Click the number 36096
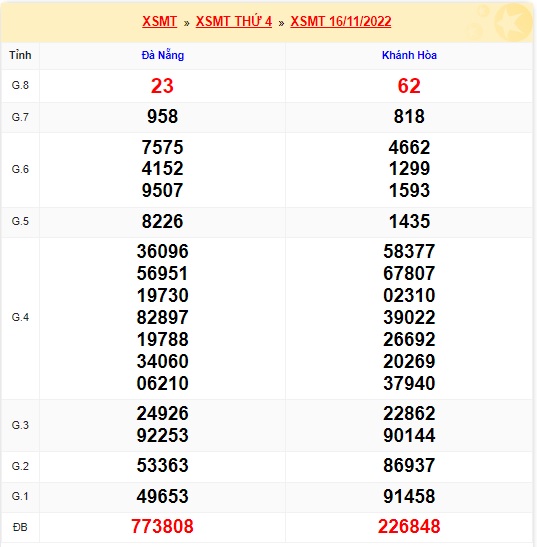 click(x=162, y=252)
